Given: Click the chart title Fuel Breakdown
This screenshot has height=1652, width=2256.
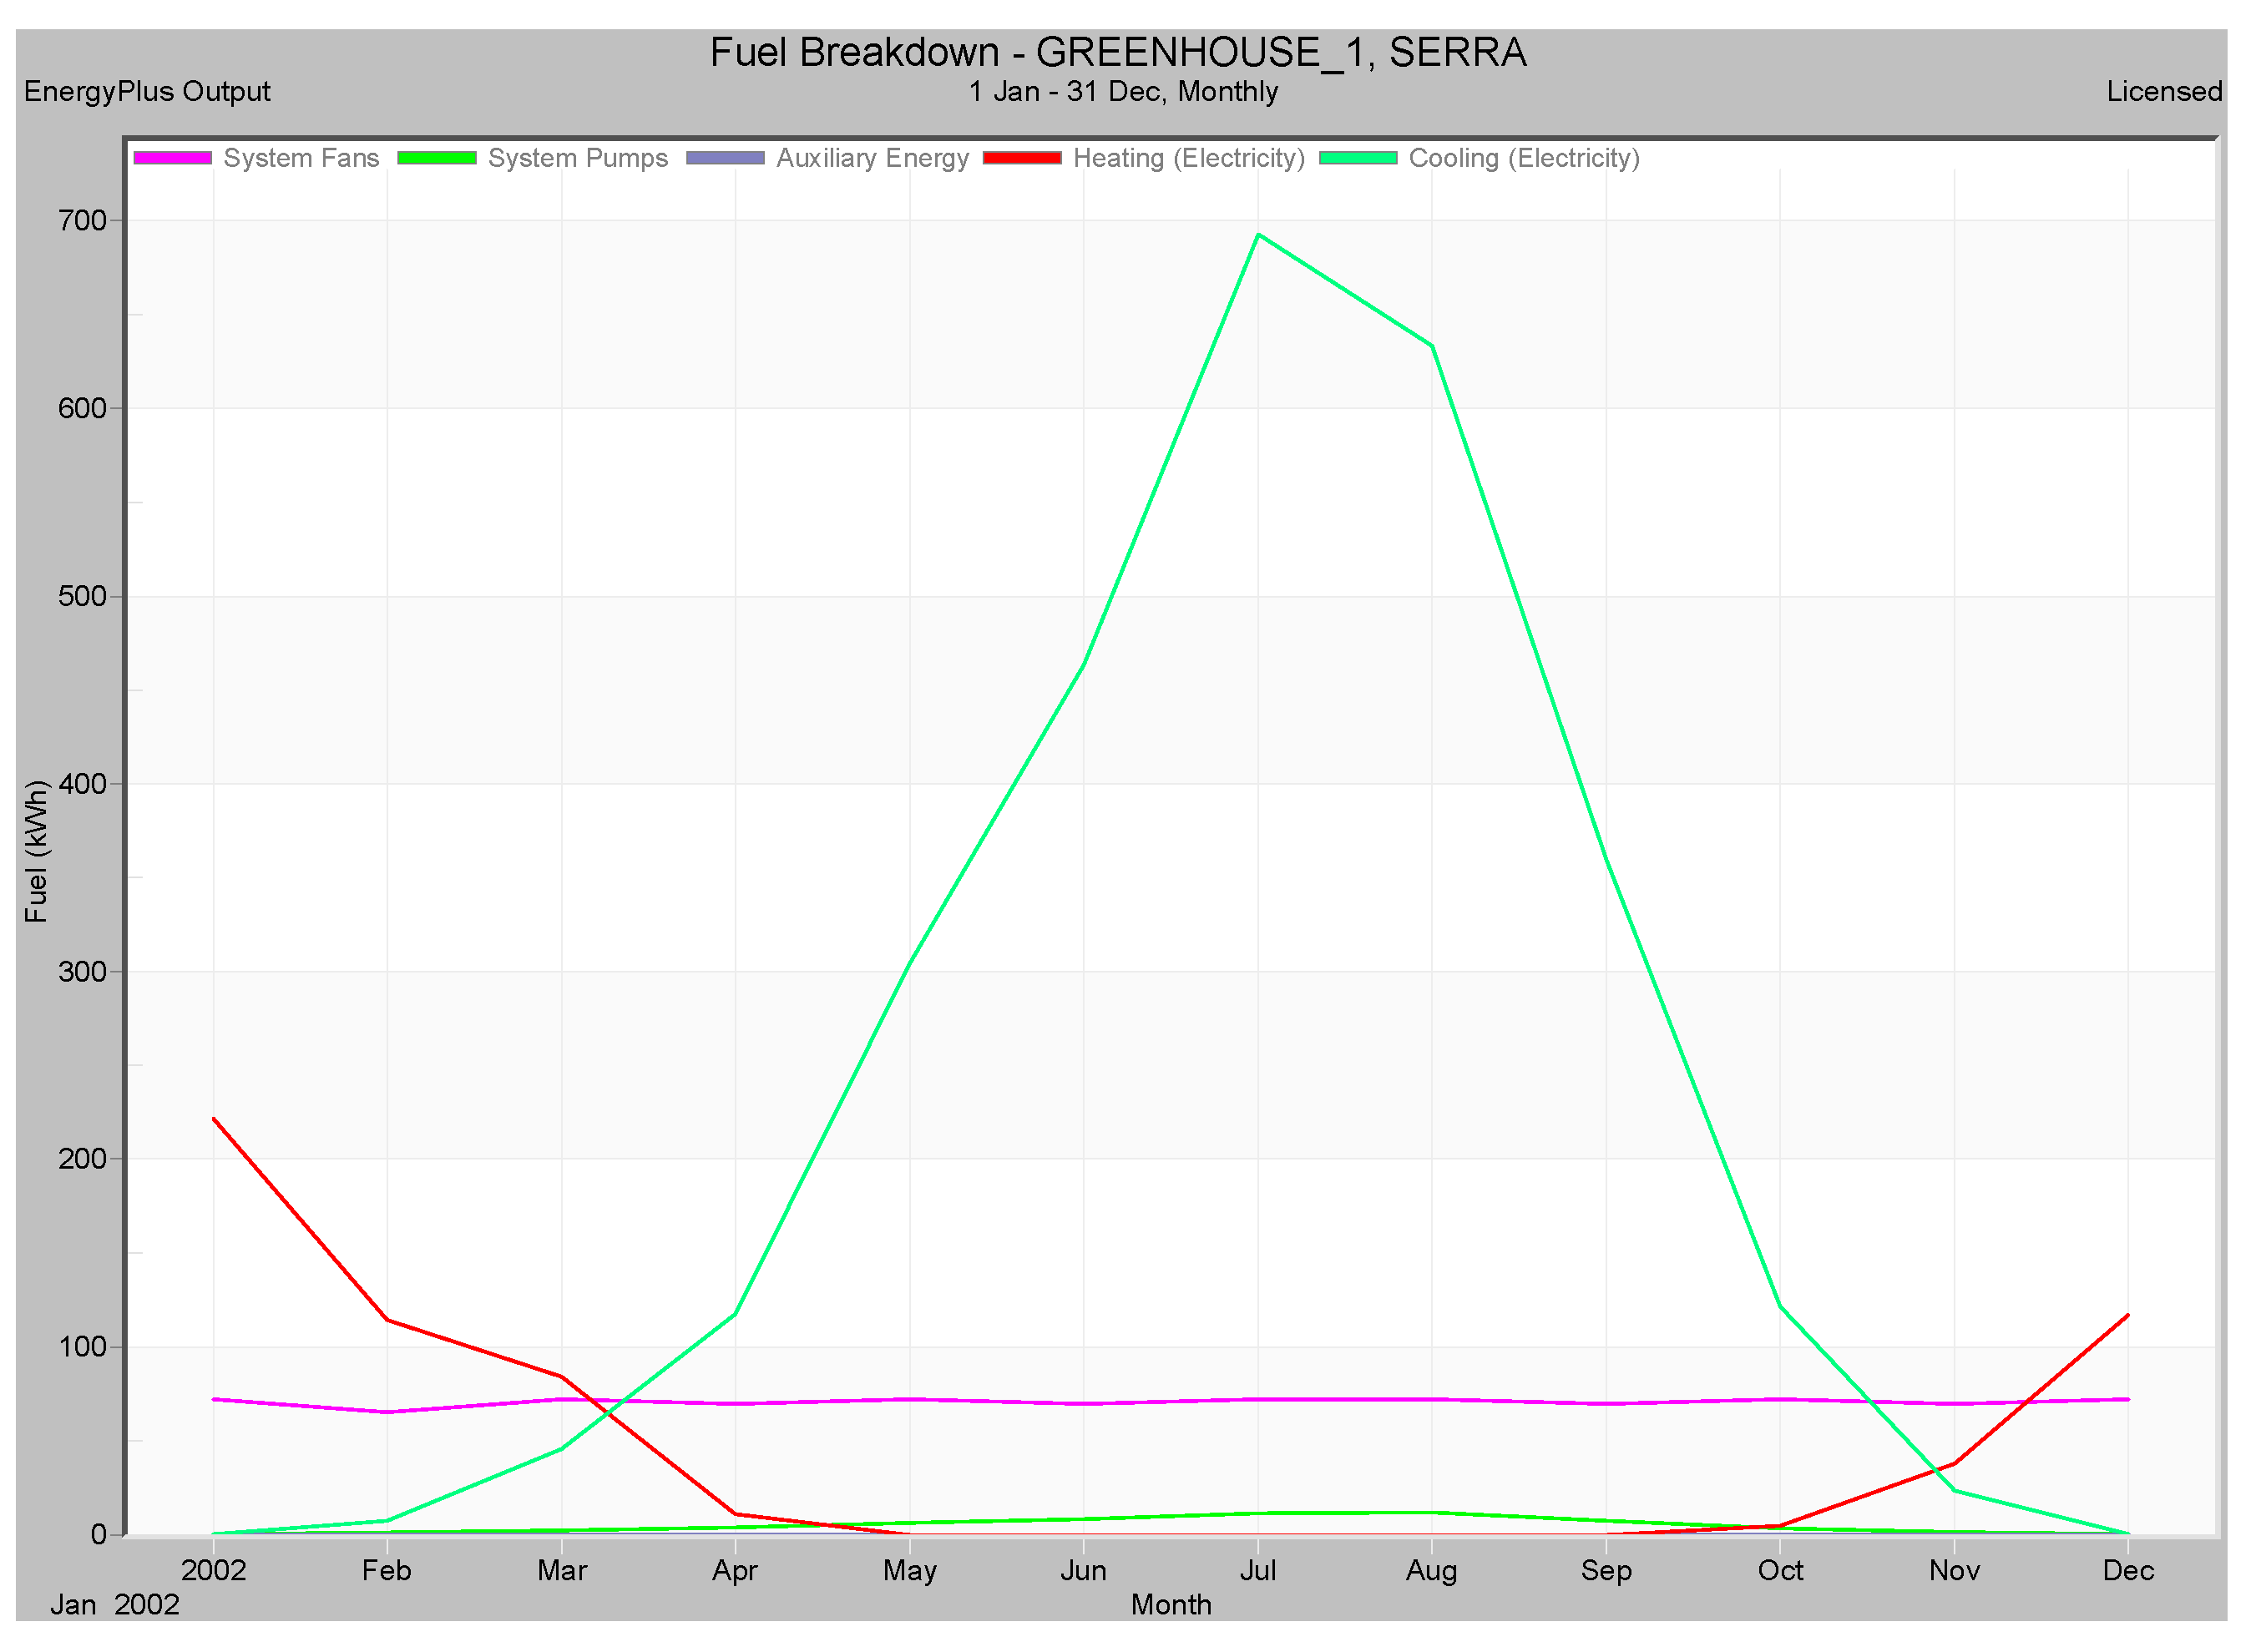Looking at the screenshot, I should click(x=1118, y=52).
